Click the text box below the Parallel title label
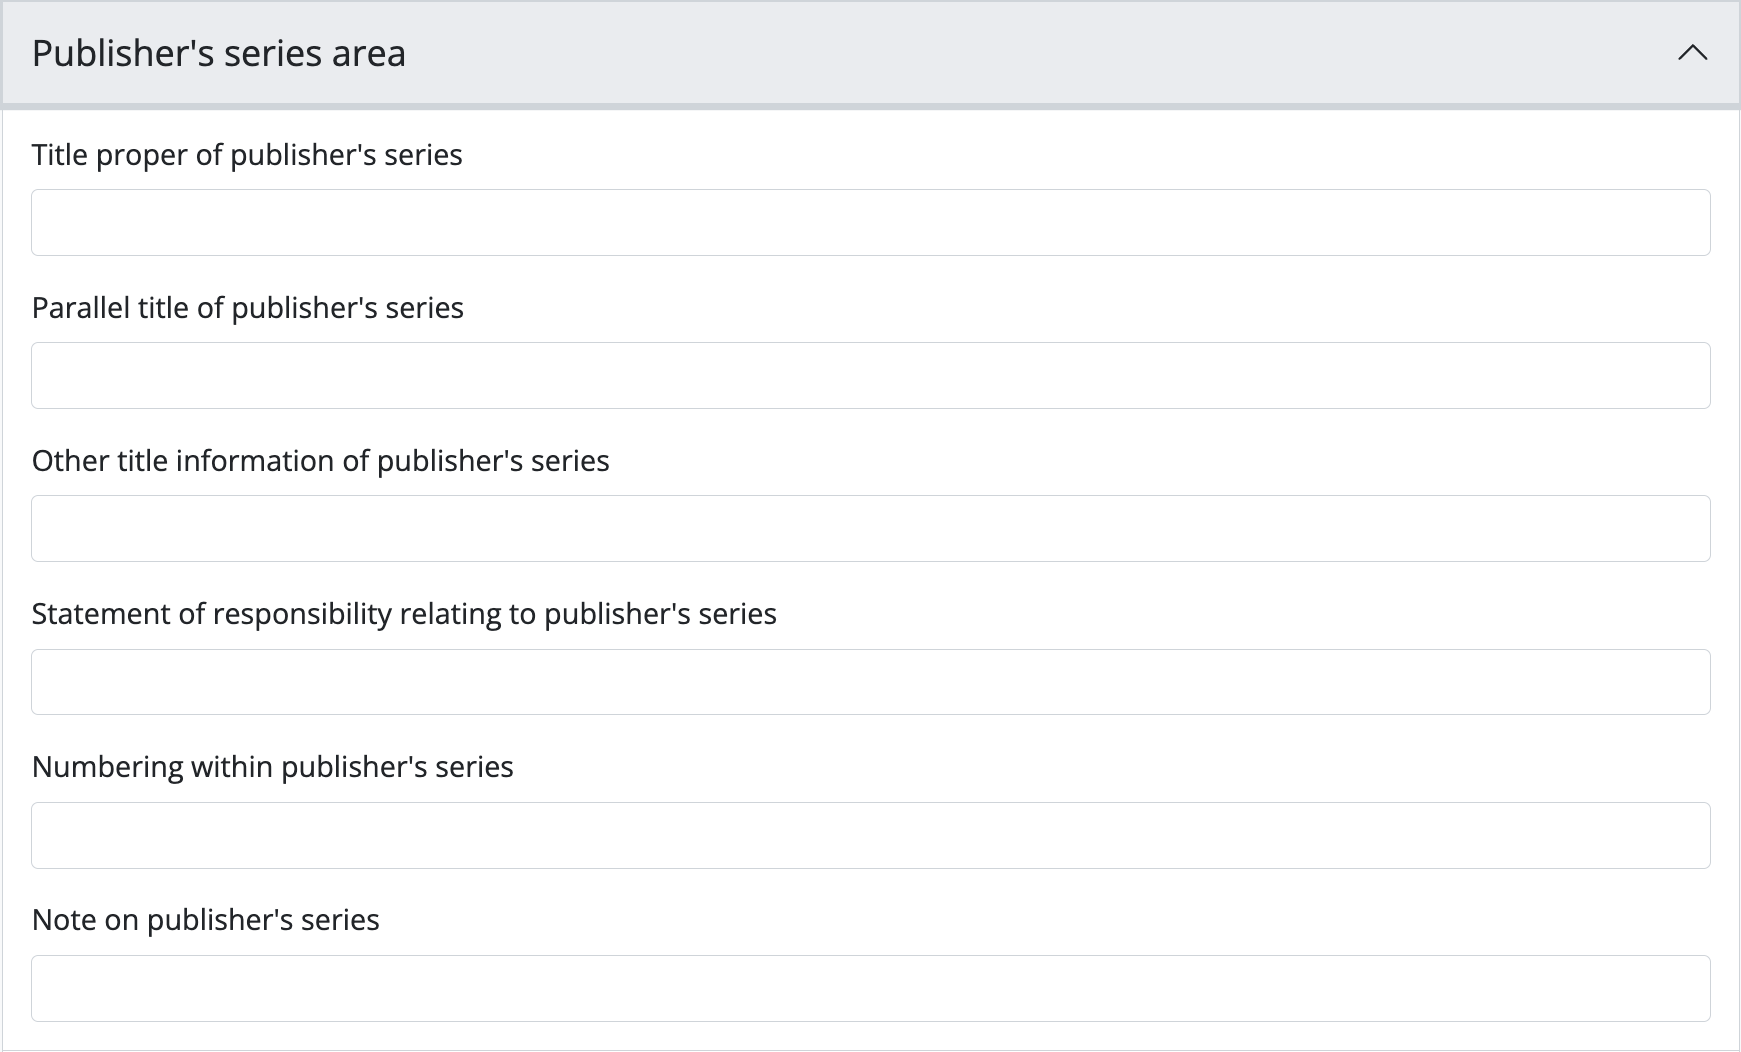The width and height of the screenshot is (1741, 1052). point(870,375)
